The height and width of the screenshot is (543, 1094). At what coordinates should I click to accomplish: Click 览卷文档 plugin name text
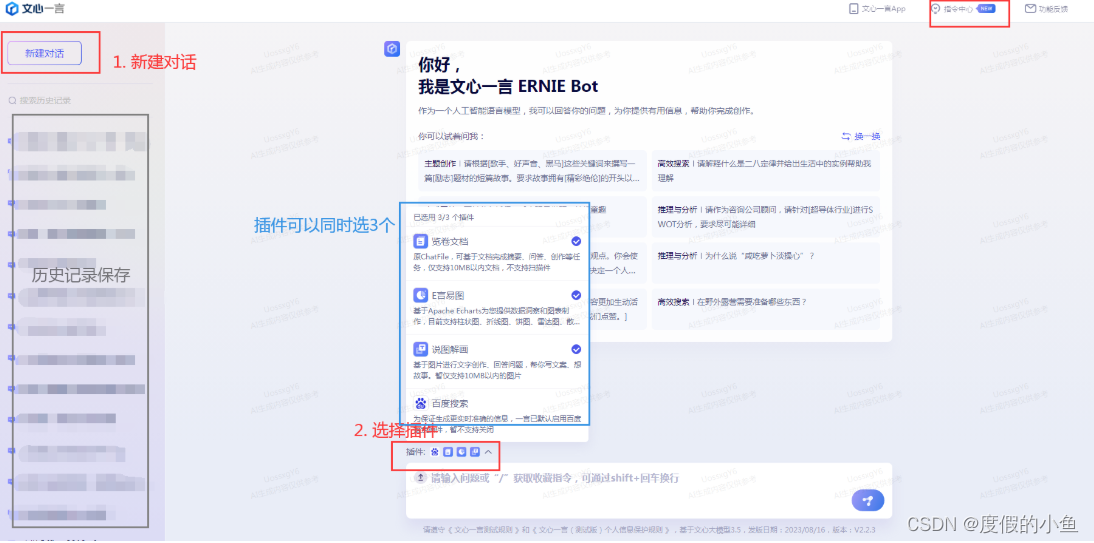[449, 241]
